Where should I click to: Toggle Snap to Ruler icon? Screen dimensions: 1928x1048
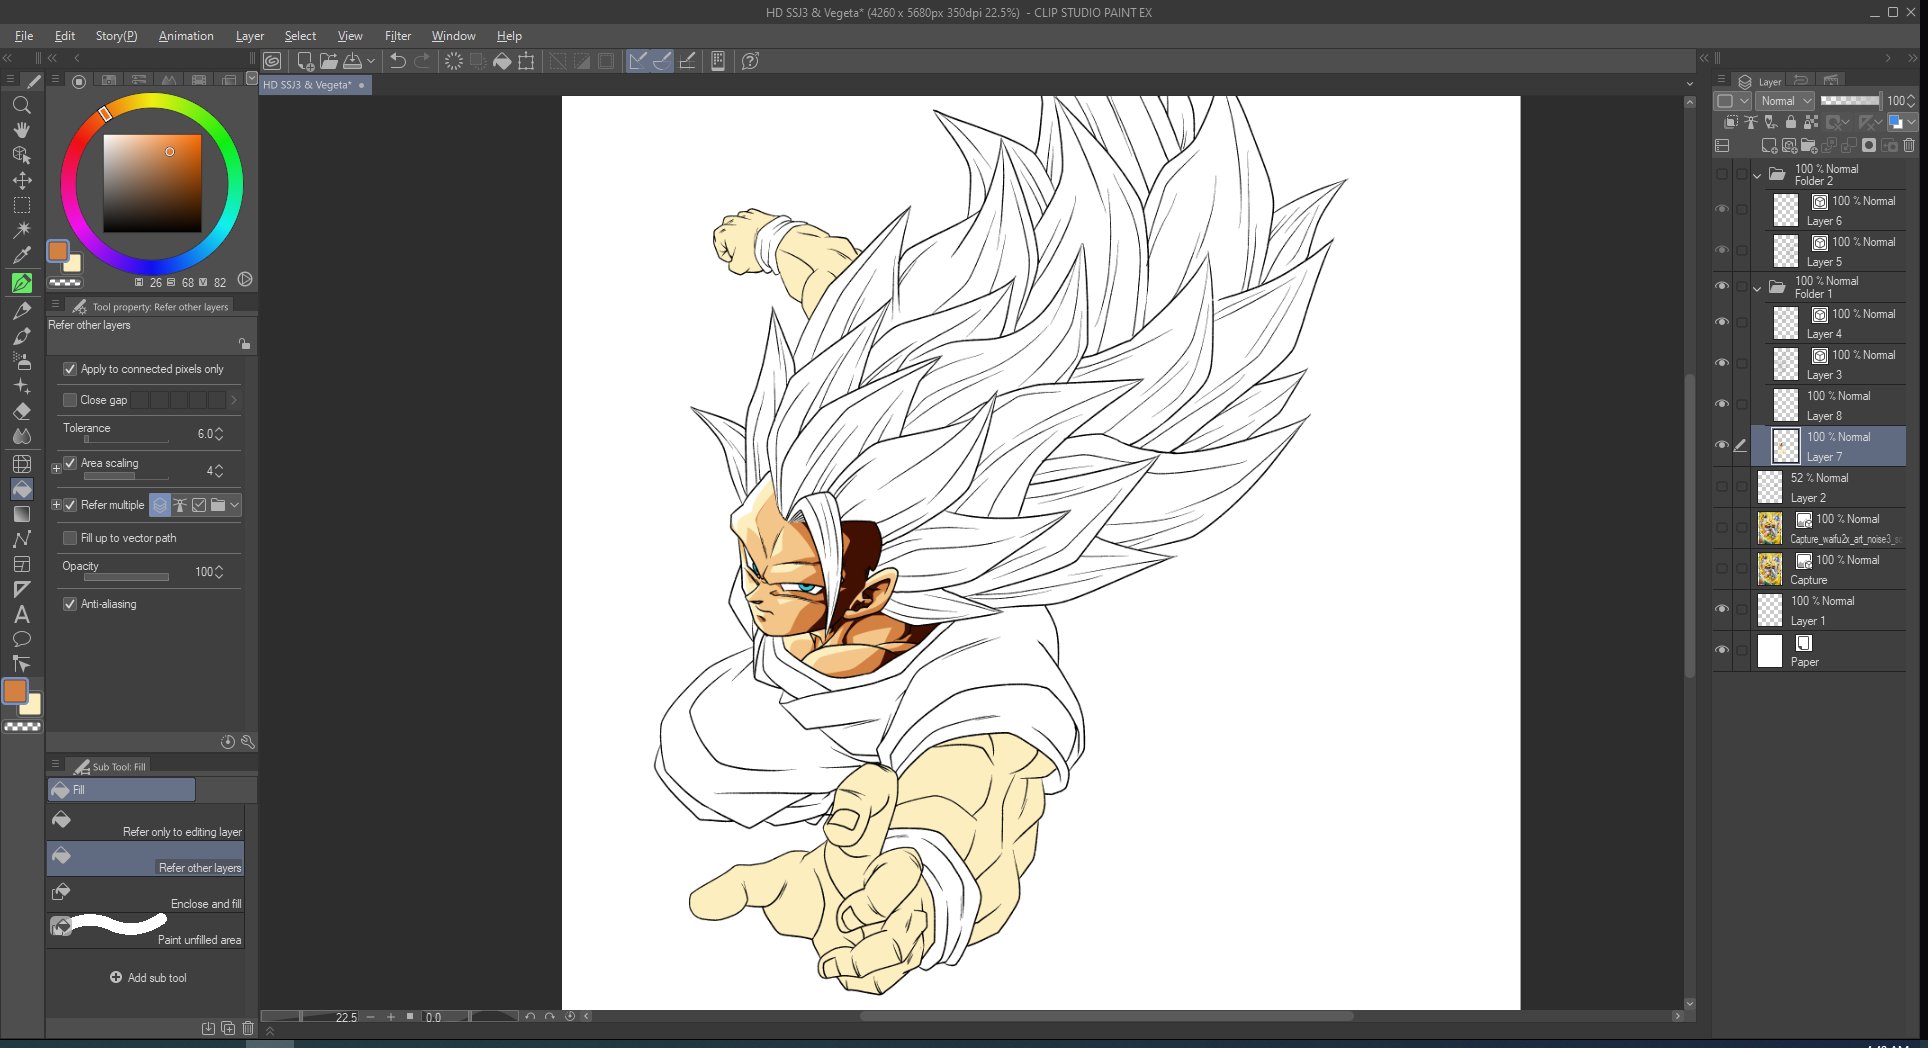pos(637,61)
